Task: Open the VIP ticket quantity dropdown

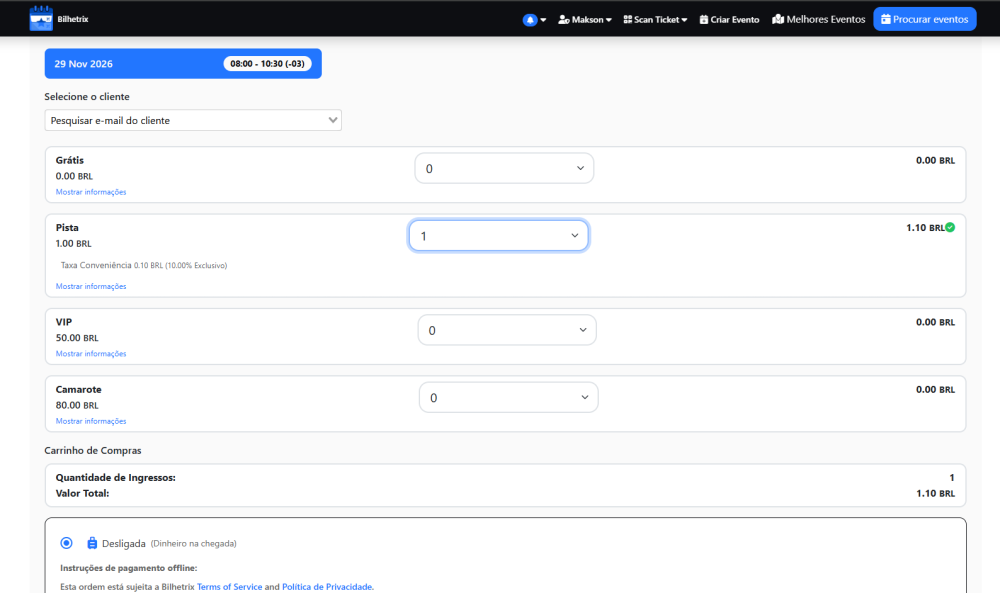Action: pos(506,330)
